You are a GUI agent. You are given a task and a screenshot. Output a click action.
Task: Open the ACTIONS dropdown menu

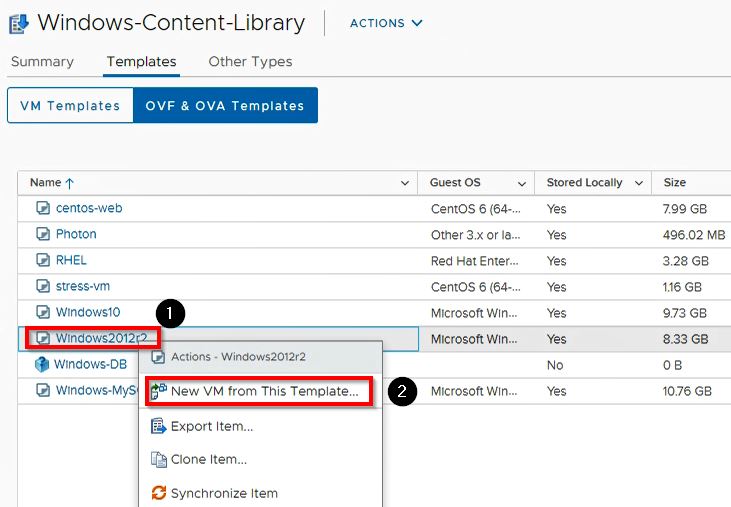pyautogui.click(x=386, y=23)
